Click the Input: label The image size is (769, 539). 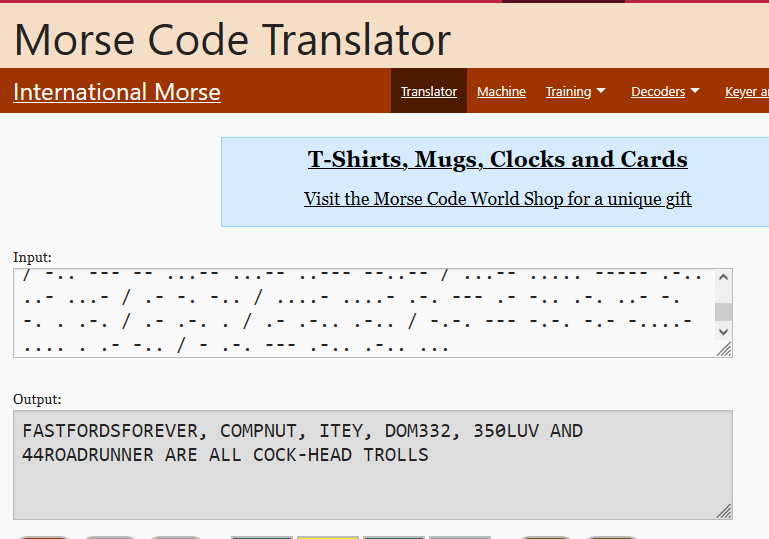click(x=32, y=257)
